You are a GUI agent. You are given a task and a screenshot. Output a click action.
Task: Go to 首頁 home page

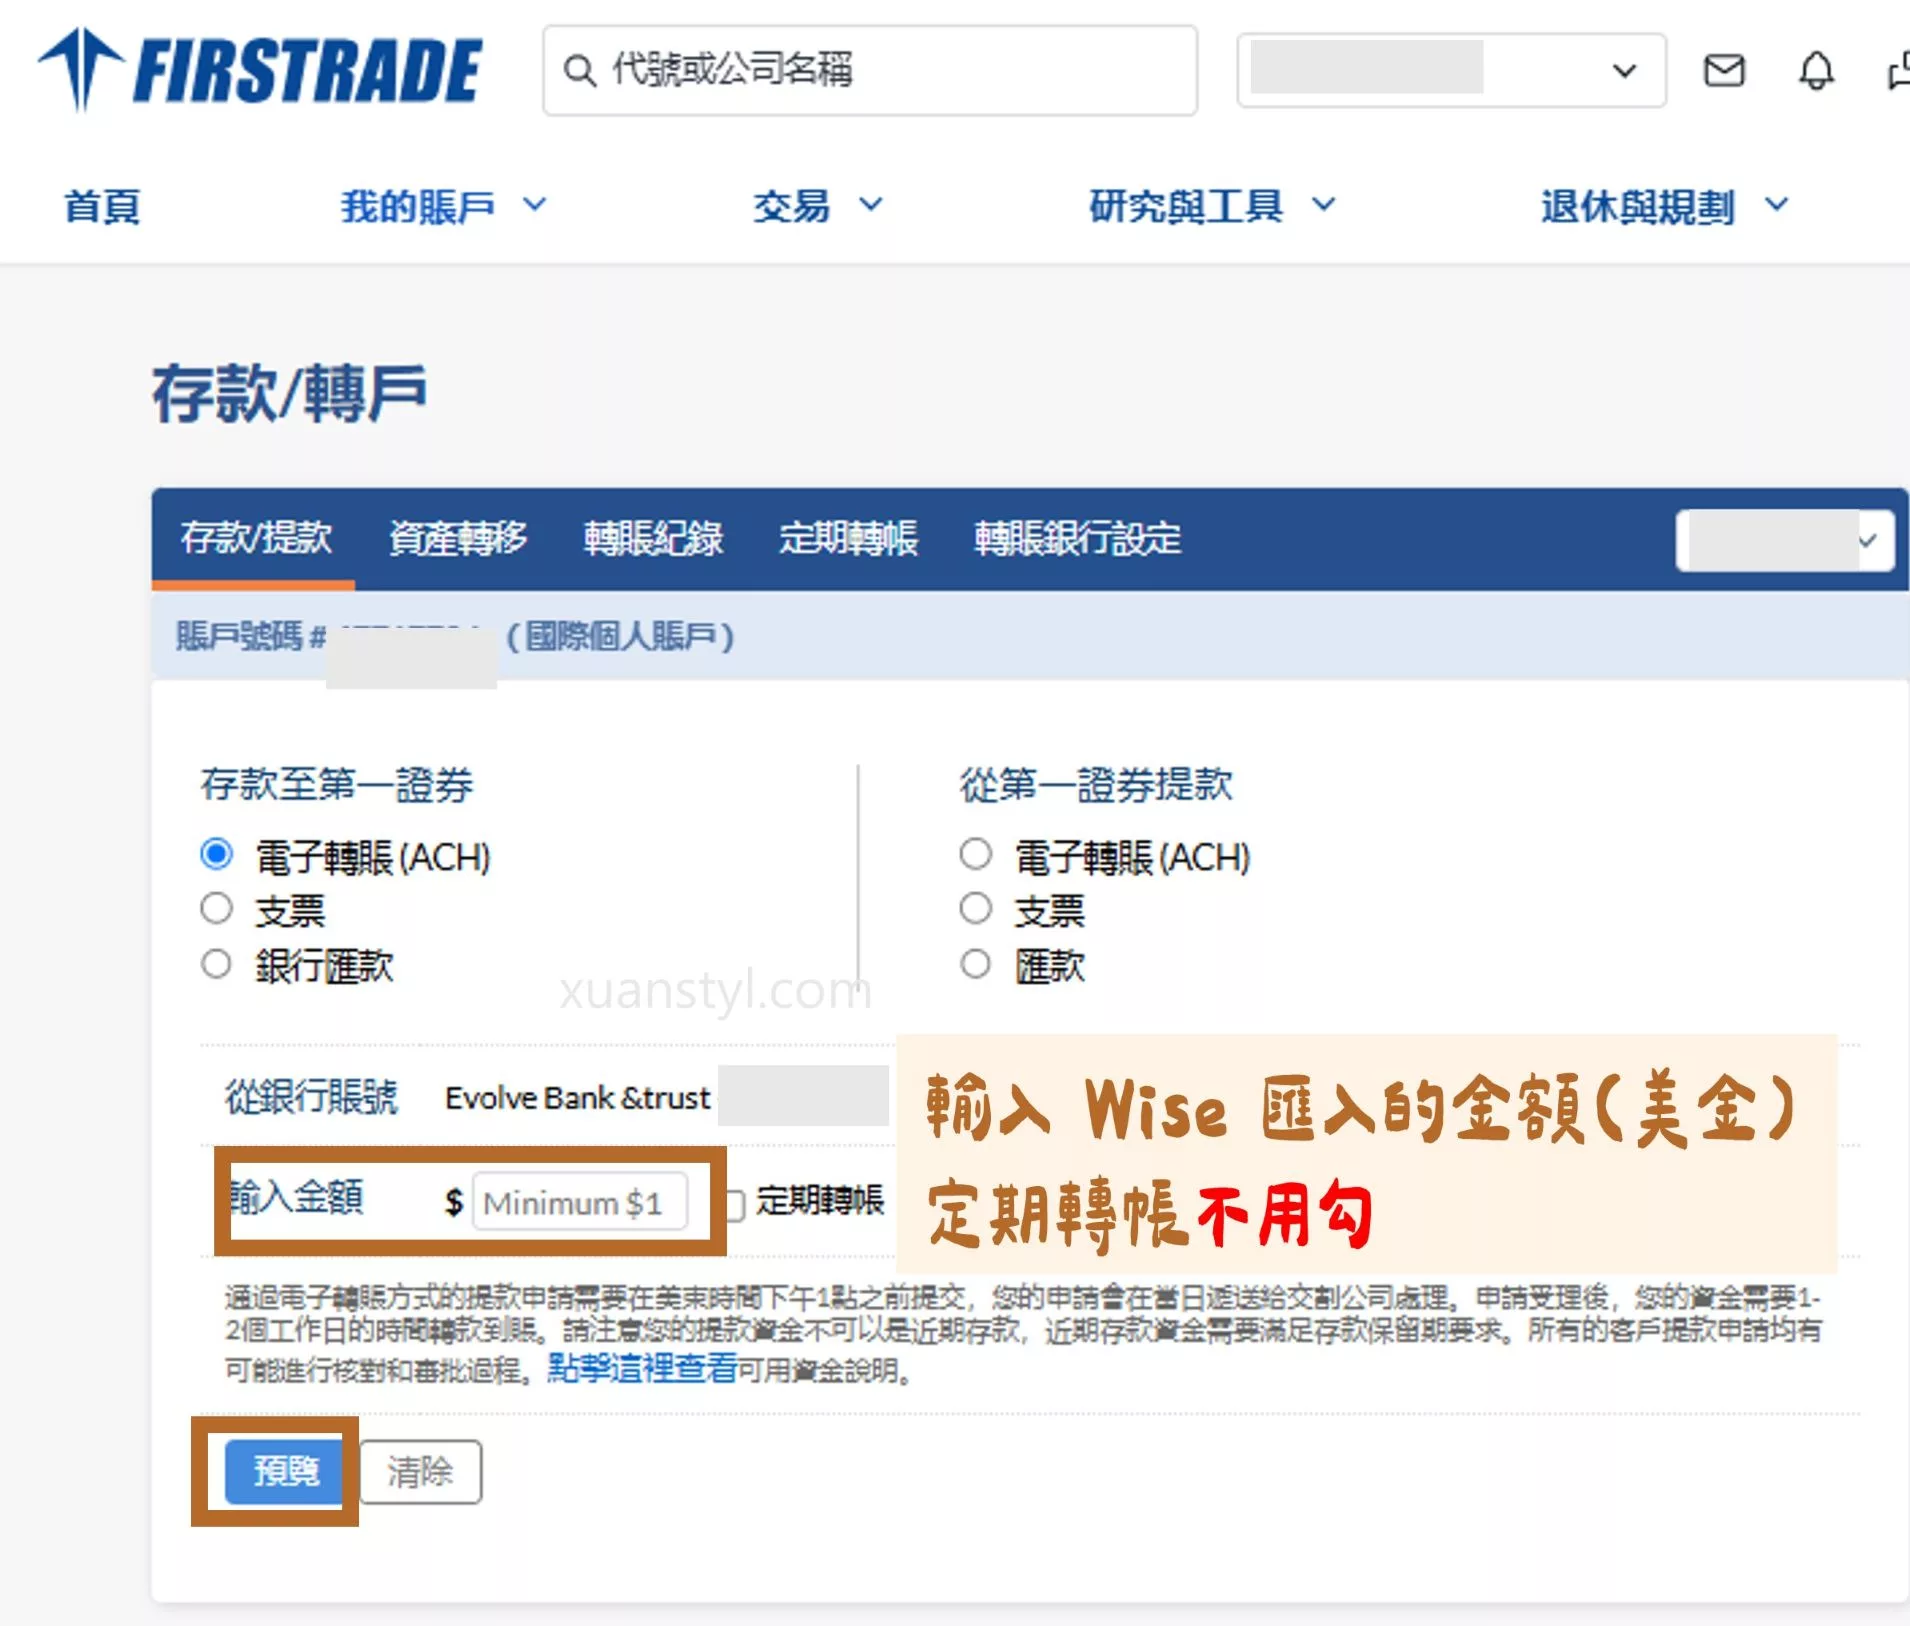tap(102, 207)
